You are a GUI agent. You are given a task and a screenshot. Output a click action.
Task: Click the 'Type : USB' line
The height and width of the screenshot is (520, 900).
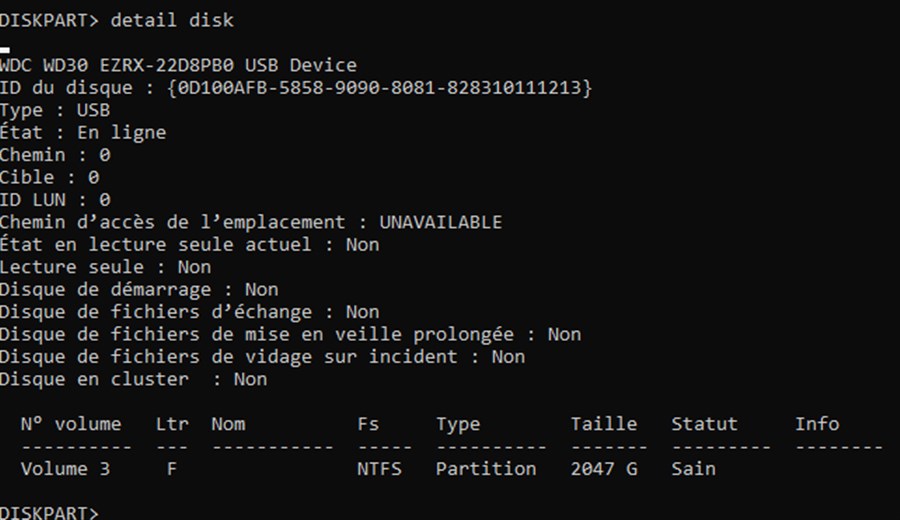(x=55, y=110)
